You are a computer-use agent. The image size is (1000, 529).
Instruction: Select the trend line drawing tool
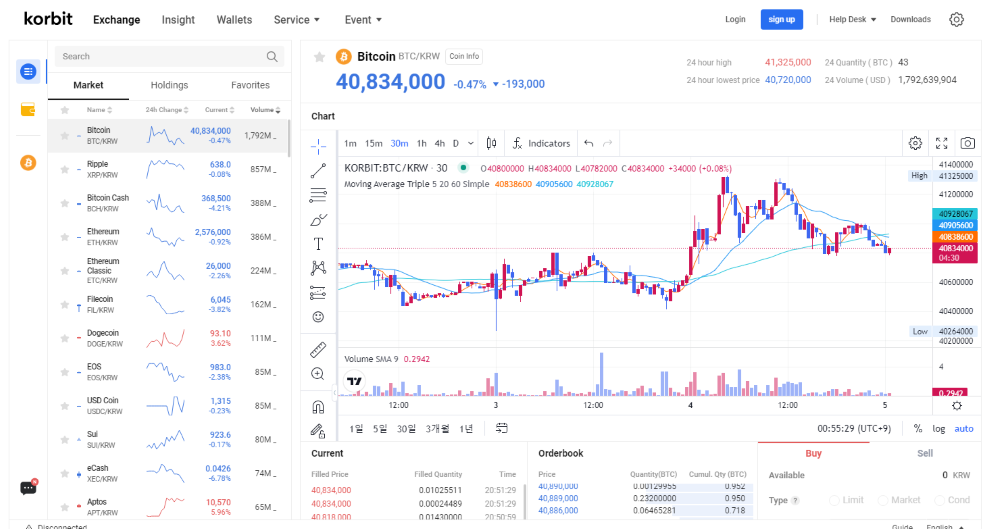[x=318, y=171]
